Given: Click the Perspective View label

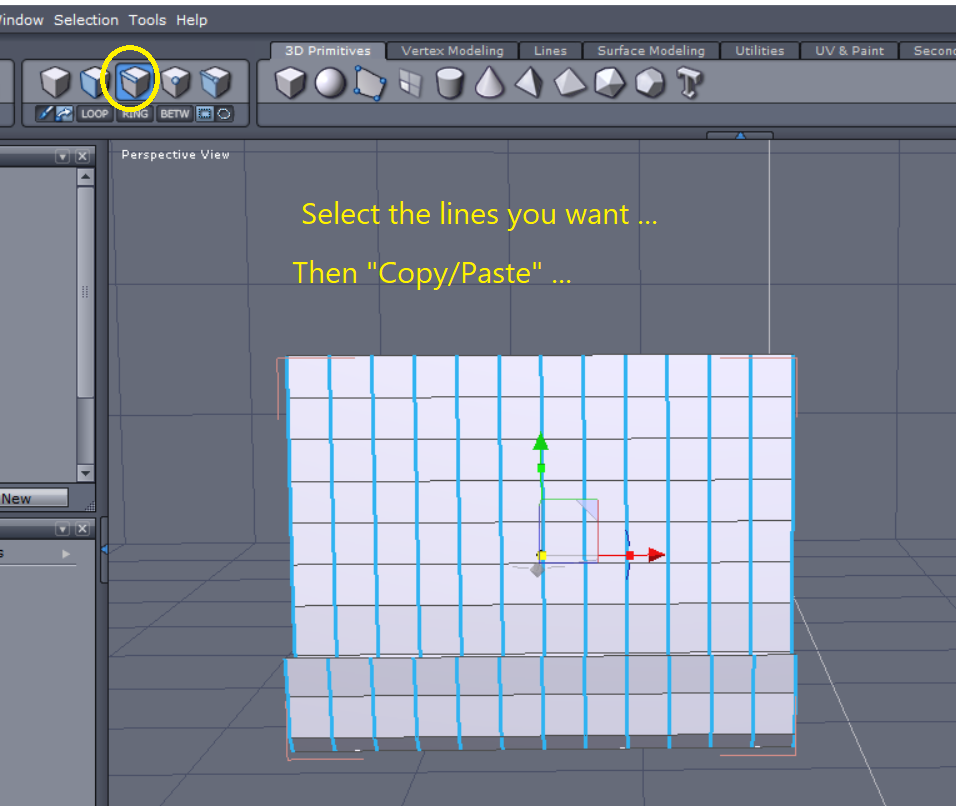Looking at the screenshot, I should pyautogui.click(x=176, y=155).
